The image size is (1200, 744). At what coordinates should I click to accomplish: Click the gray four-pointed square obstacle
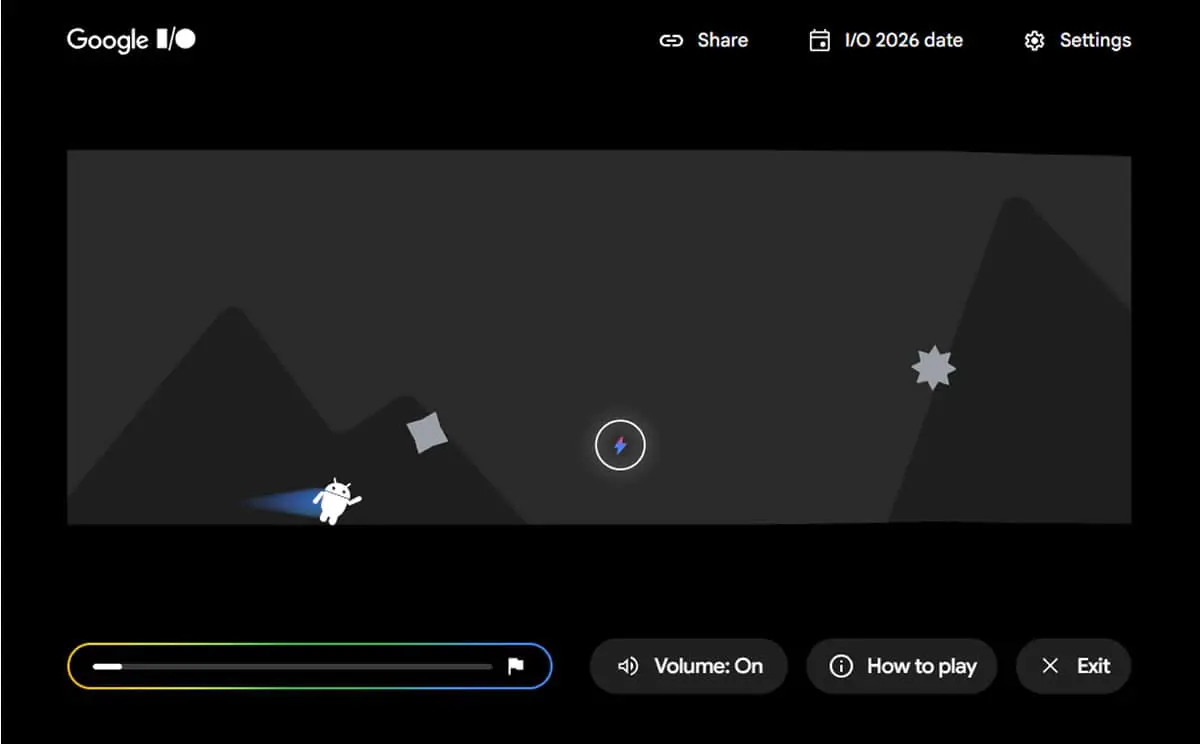tap(427, 432)
